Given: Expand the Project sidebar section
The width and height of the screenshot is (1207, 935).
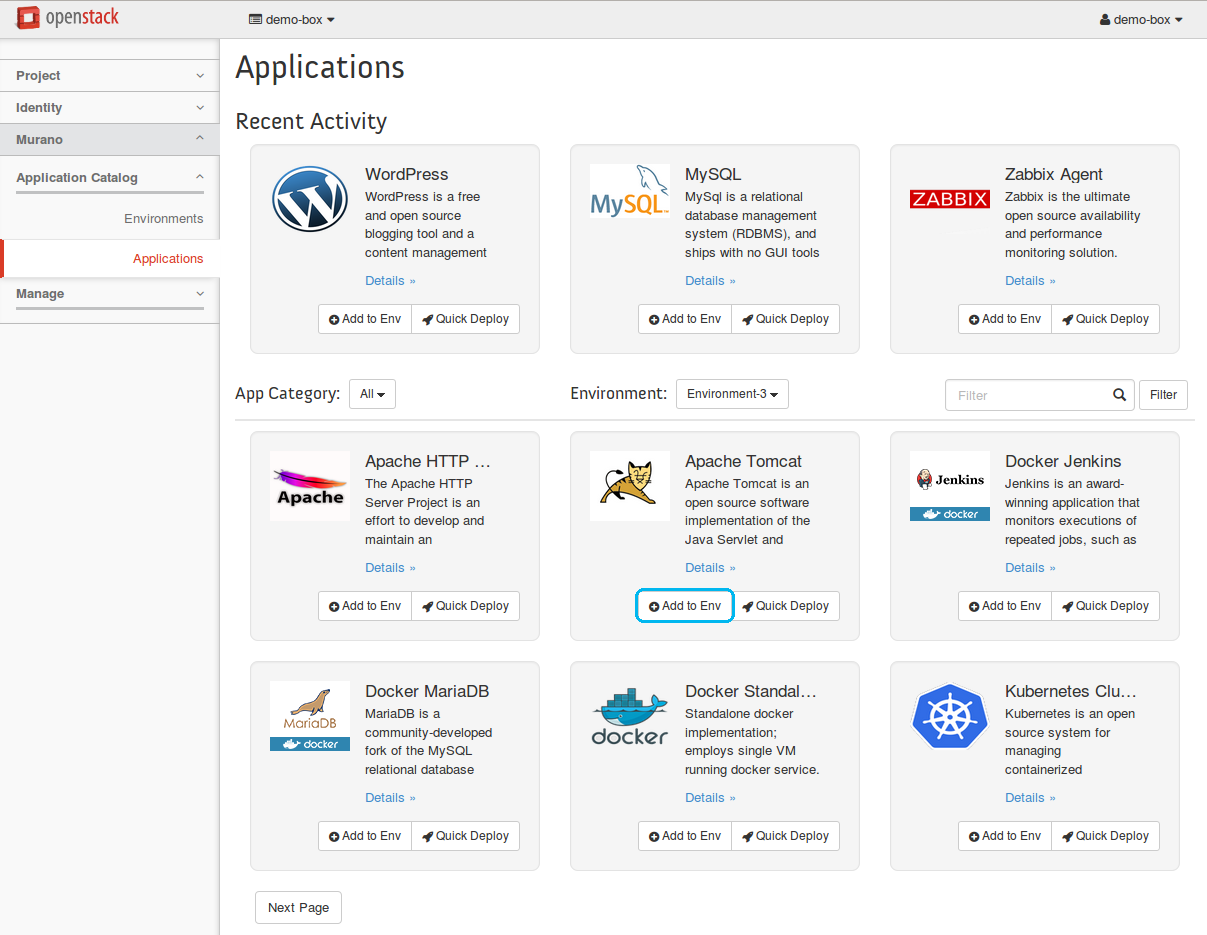Looking at the screenshot, I should click(x=109, y=76).
